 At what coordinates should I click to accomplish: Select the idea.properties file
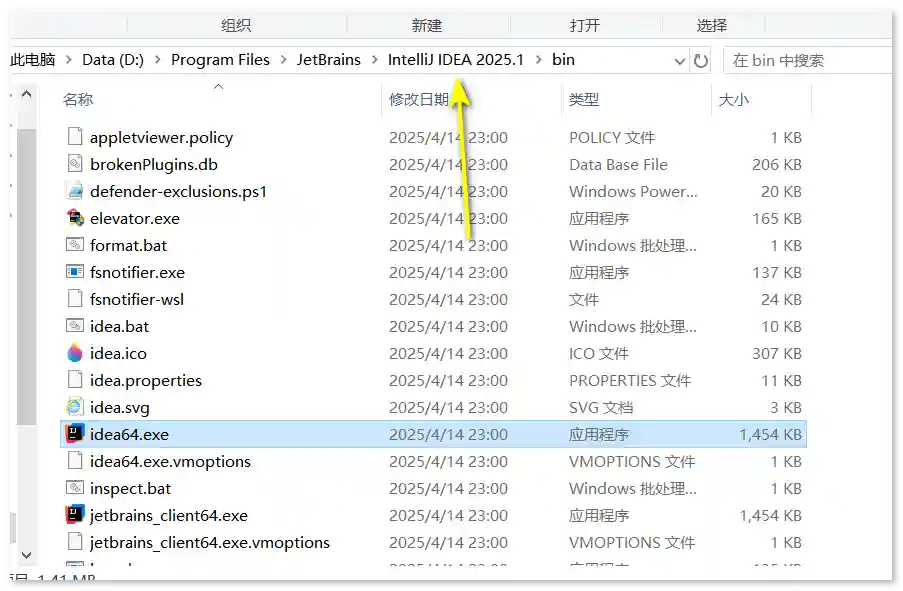coord(146,380)
